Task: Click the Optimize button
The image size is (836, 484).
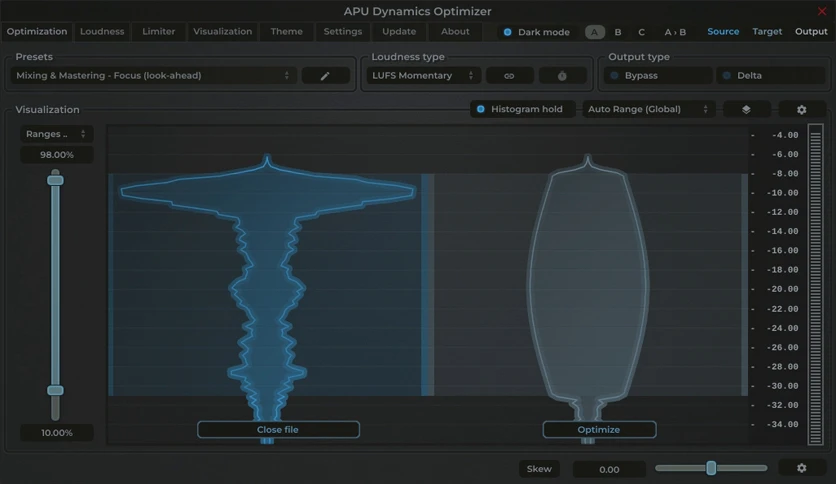Action: 599,430
